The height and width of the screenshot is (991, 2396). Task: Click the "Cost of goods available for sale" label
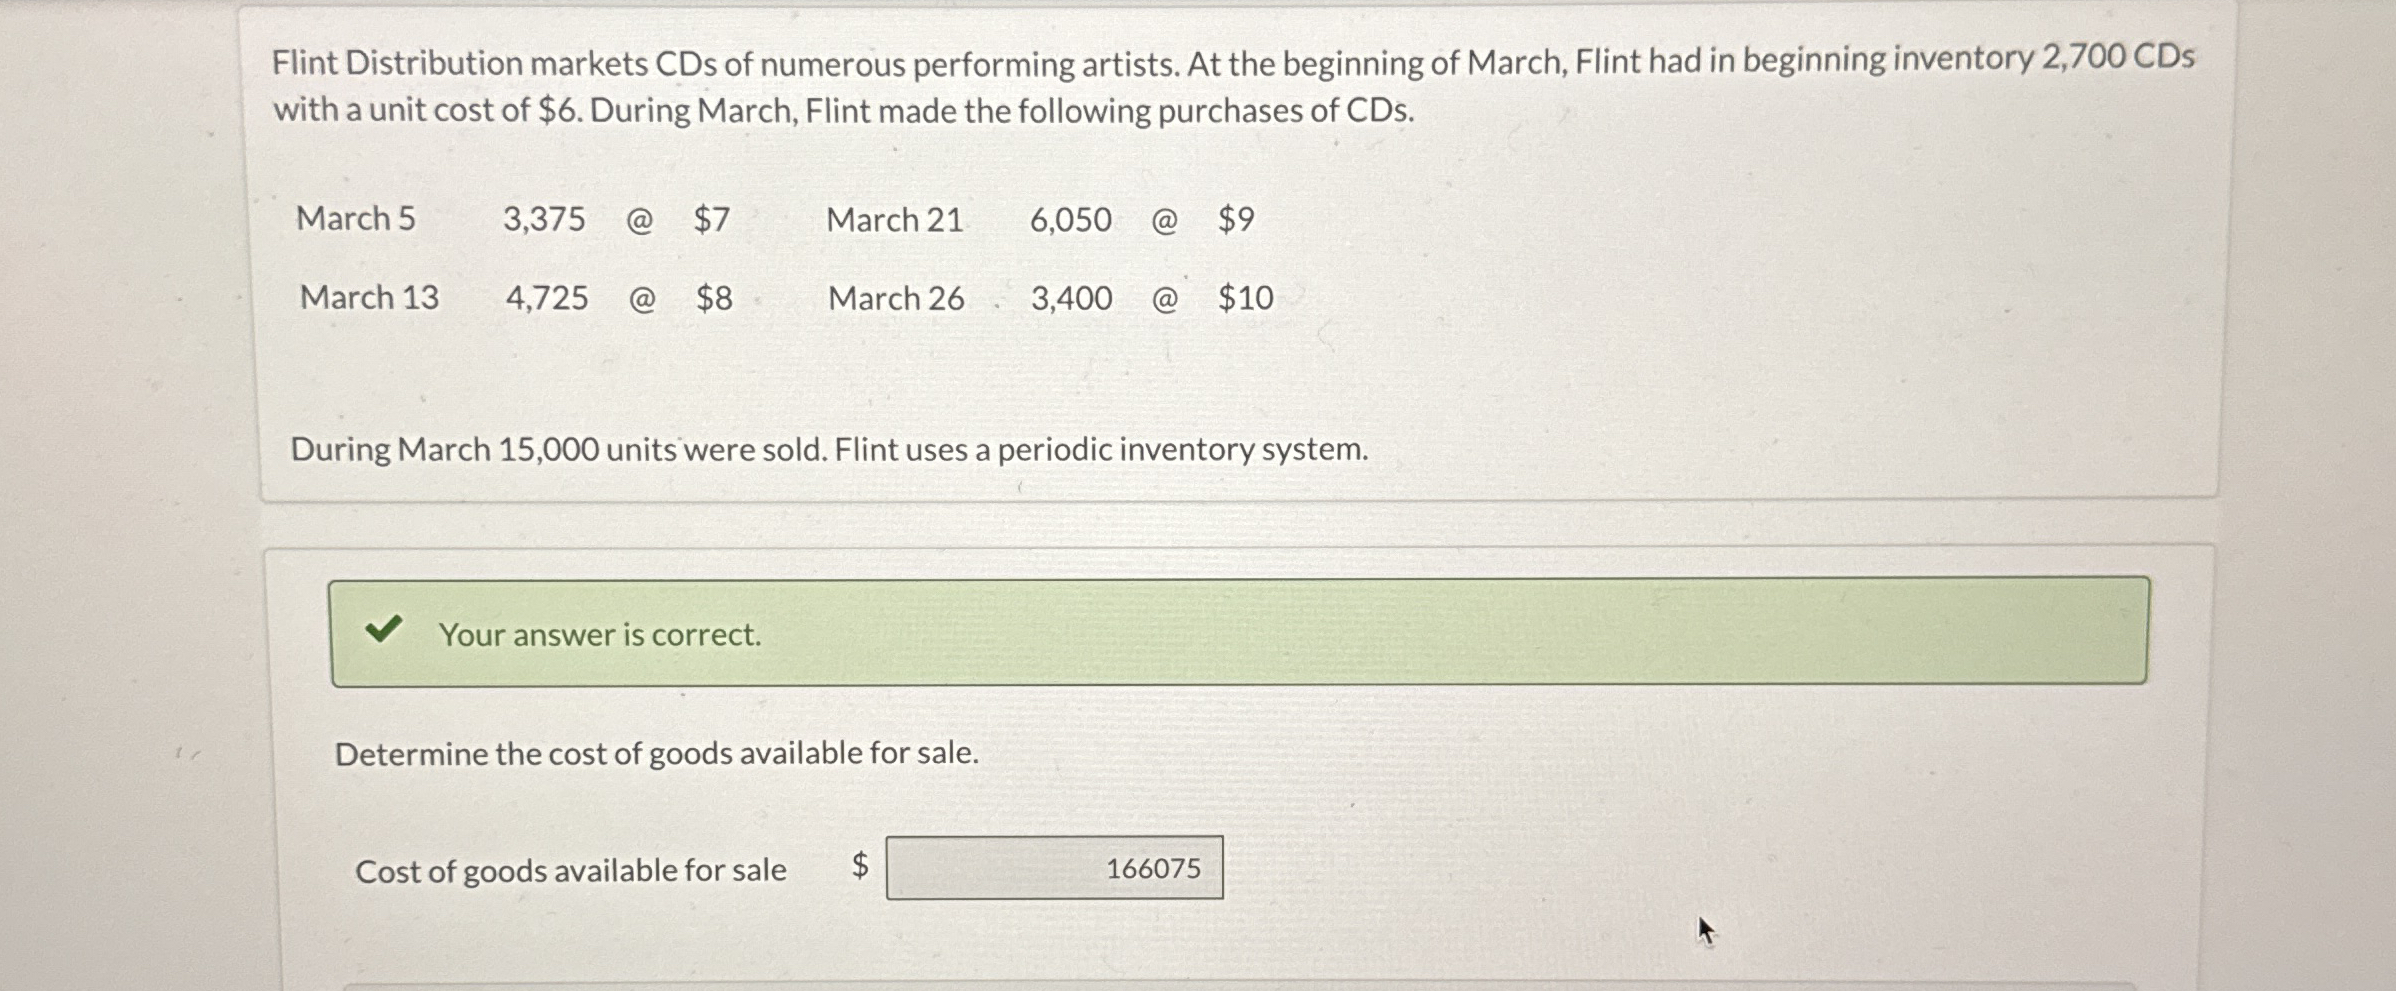(570, 871)
